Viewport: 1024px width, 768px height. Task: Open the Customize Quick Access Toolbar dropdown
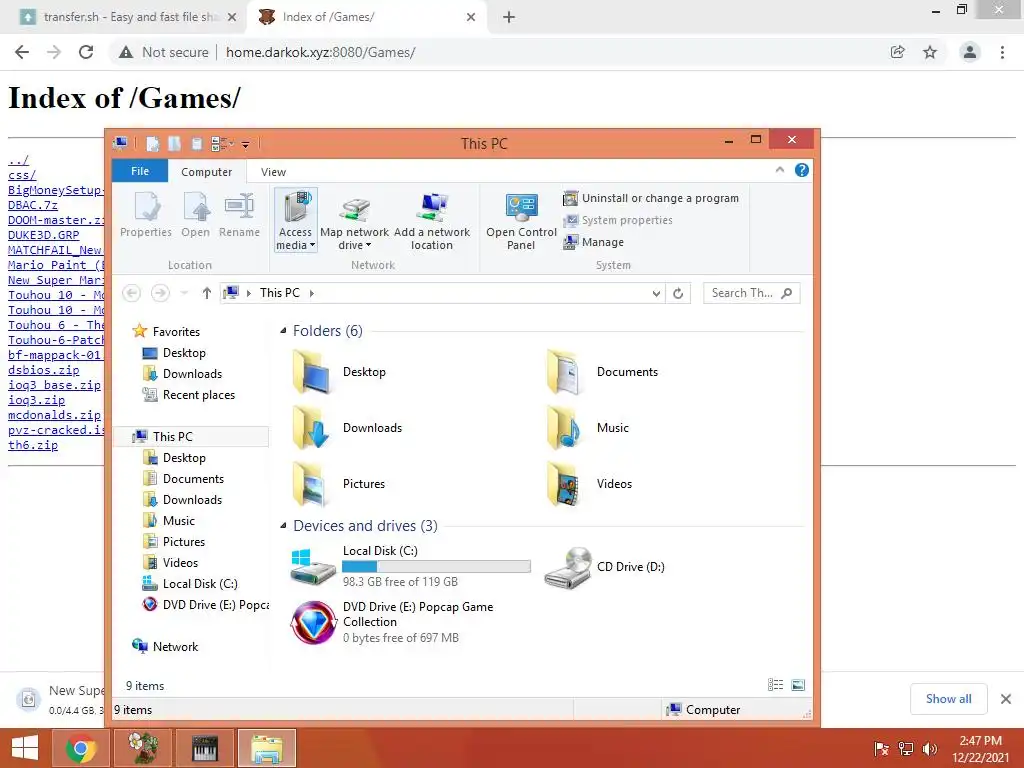coord(246,144)
